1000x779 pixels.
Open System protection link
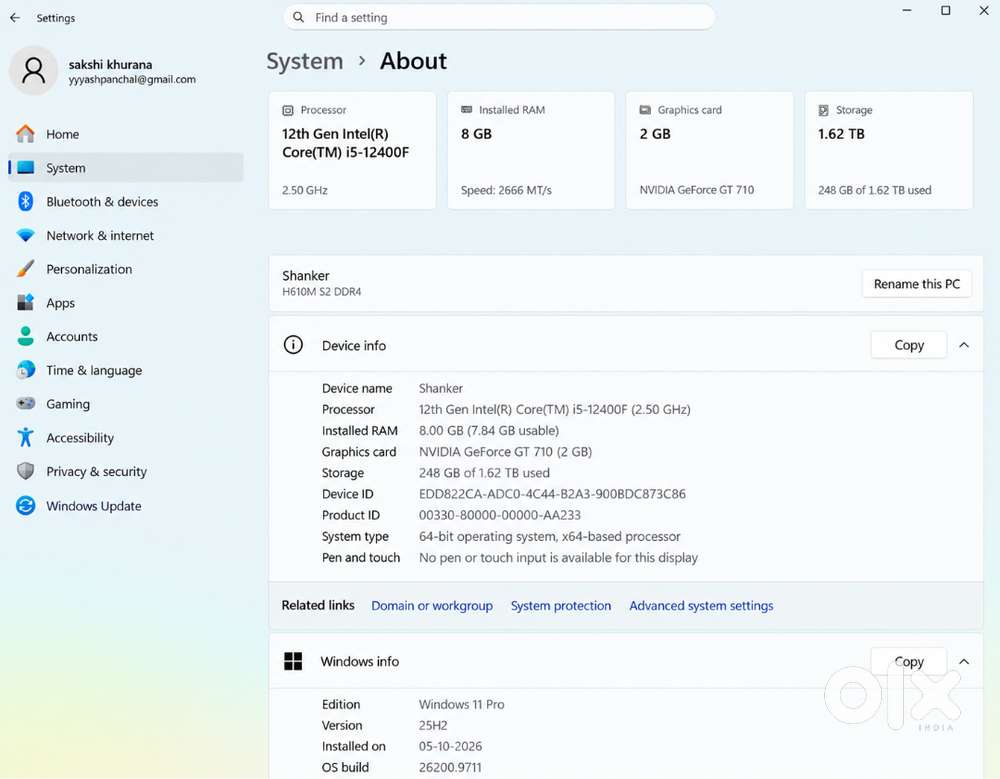(561, 605)
